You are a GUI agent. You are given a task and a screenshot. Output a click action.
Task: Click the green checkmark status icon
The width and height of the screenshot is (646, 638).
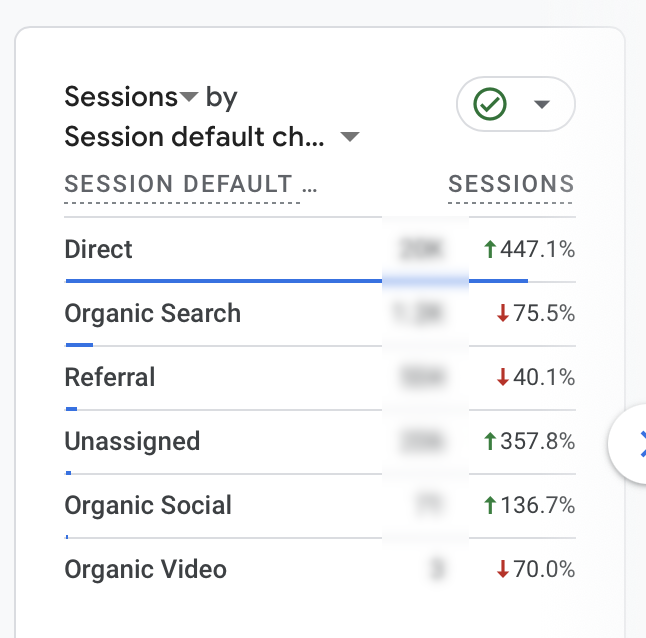click(x=491, y=104)
